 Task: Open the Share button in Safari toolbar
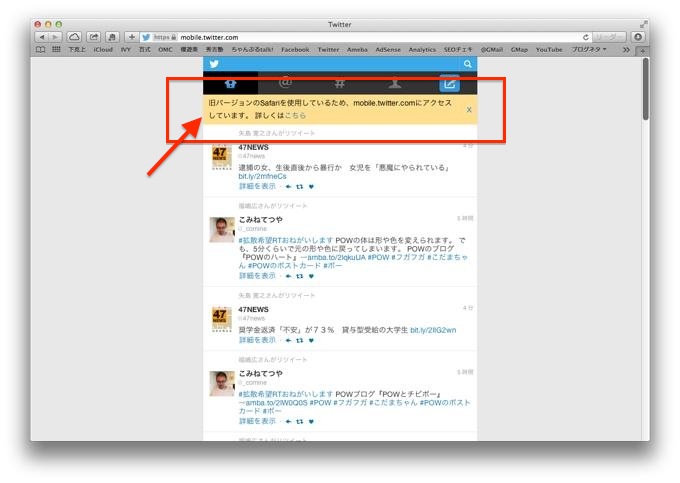tap(93, 37)
